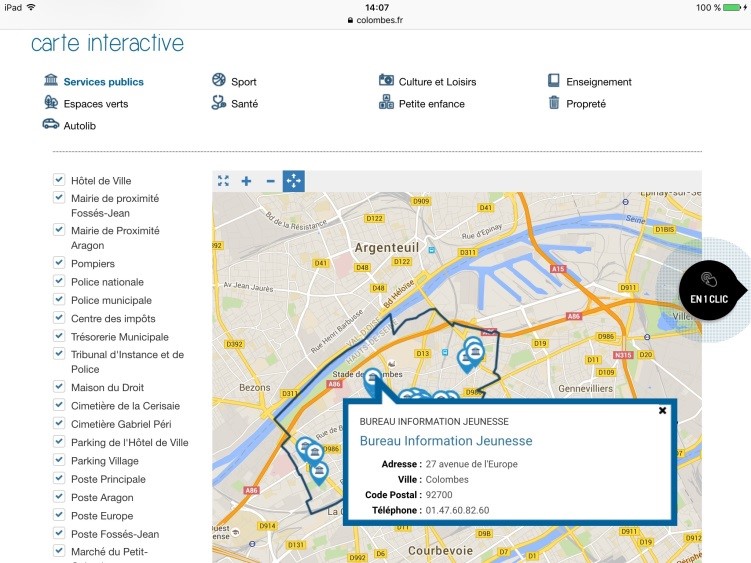
Task: Toggle the Police nationale checkbox
Action: [59, 281]
